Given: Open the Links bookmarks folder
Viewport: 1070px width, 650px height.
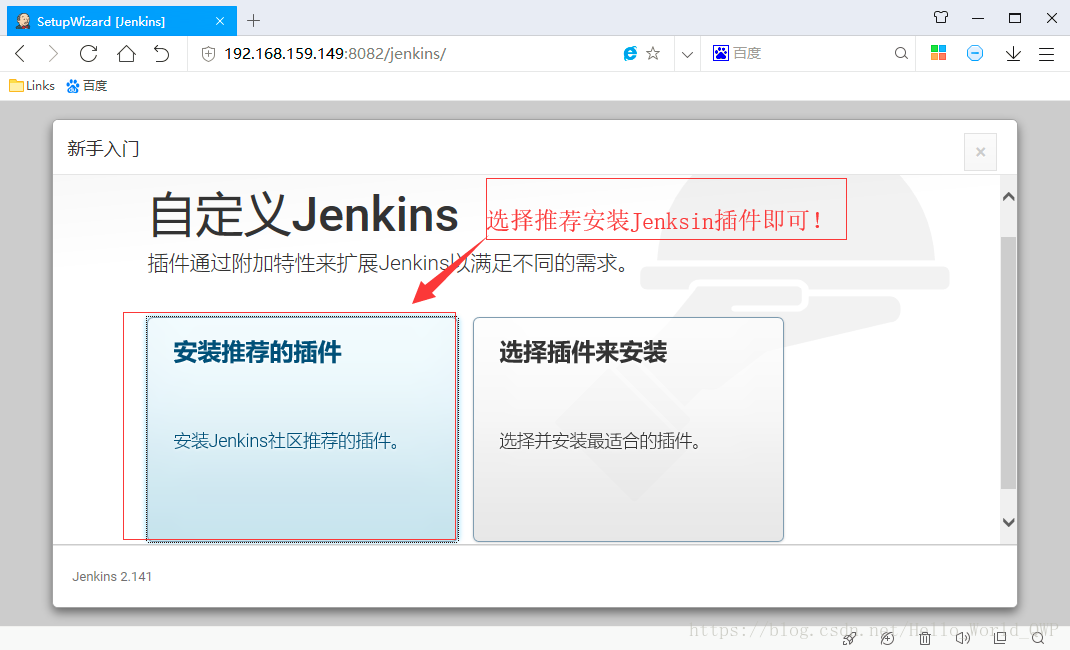Looking at the screenshot, I should (x=32, y=86).
